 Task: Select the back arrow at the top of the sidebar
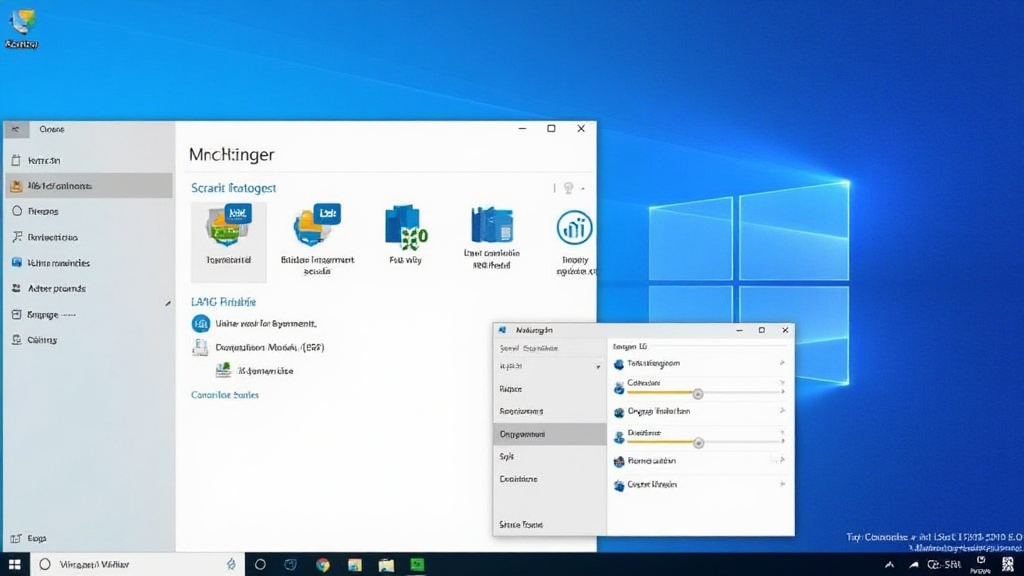click(16, 129)
